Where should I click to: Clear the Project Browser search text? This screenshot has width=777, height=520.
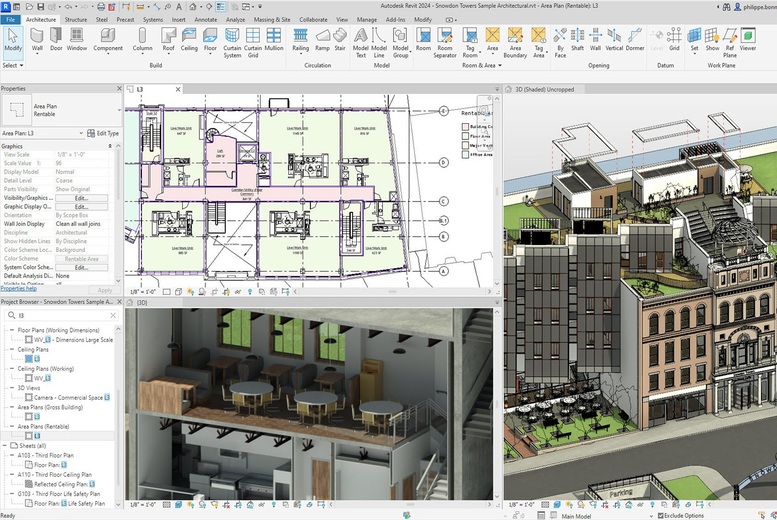coord(113,315)
